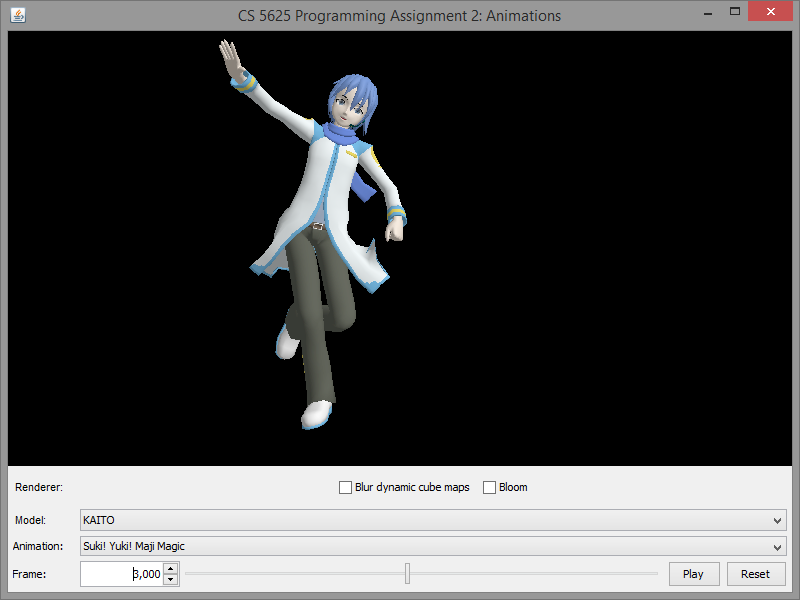Open the Model dropdown showing KAITO
The height and width of the screenshot is (600, 800).
pyautogui.click(x=432, y=521)
